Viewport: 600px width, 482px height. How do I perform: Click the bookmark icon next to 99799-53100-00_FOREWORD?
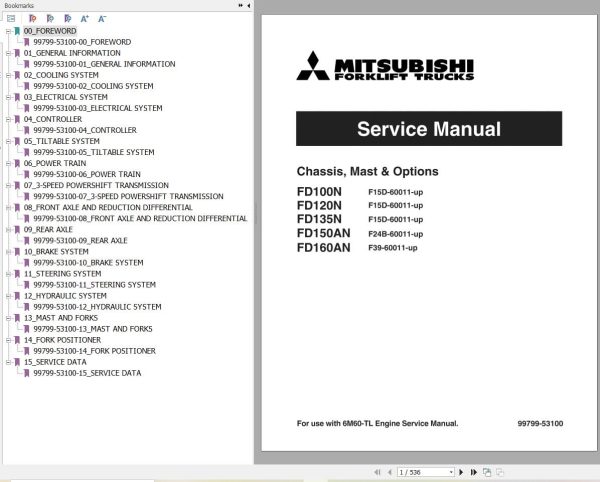pyautogui.click(x=27, y=42)
